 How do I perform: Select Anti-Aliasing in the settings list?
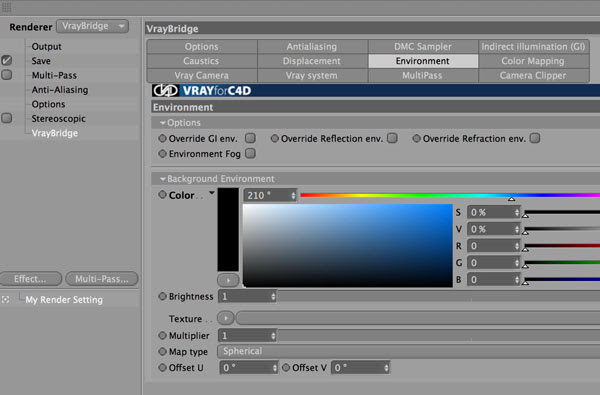click(60, 90)
